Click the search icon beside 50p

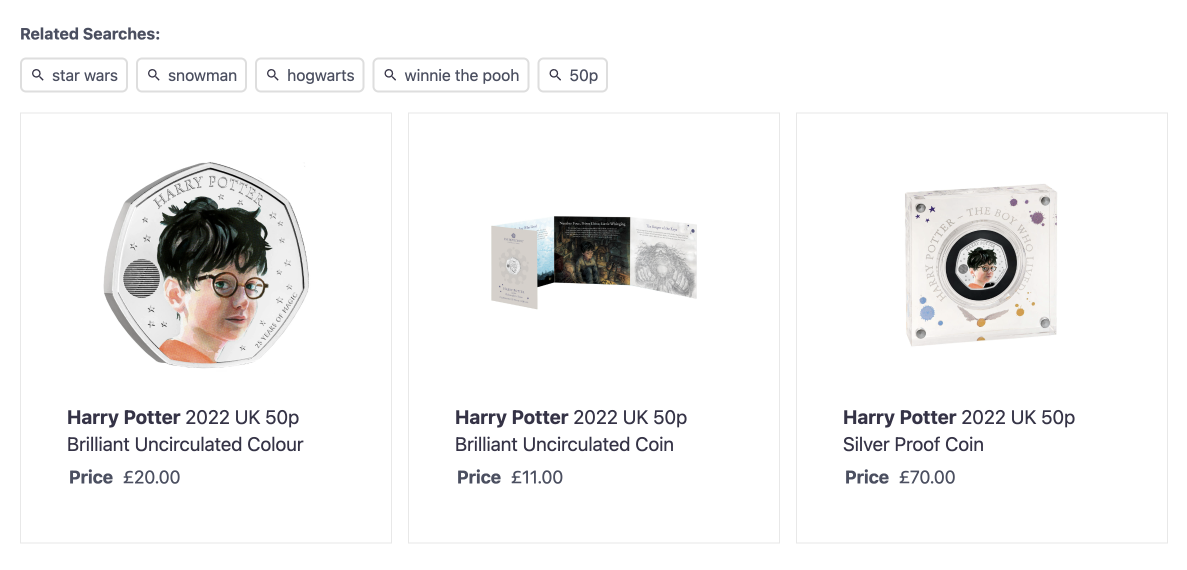tap(556, 75)
